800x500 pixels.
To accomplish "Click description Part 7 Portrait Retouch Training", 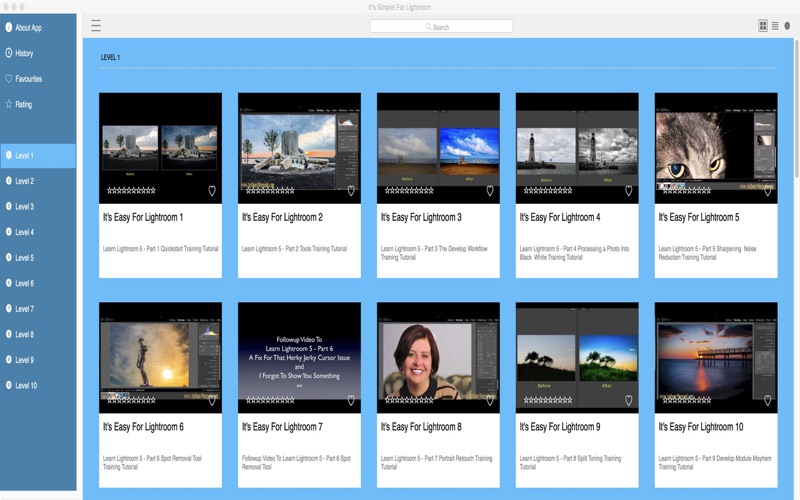I will coord(436,462).
